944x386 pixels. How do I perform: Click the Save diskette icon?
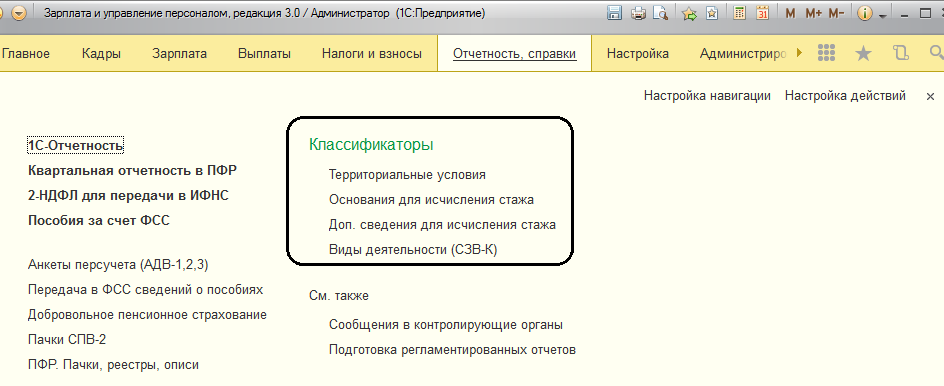615,13
